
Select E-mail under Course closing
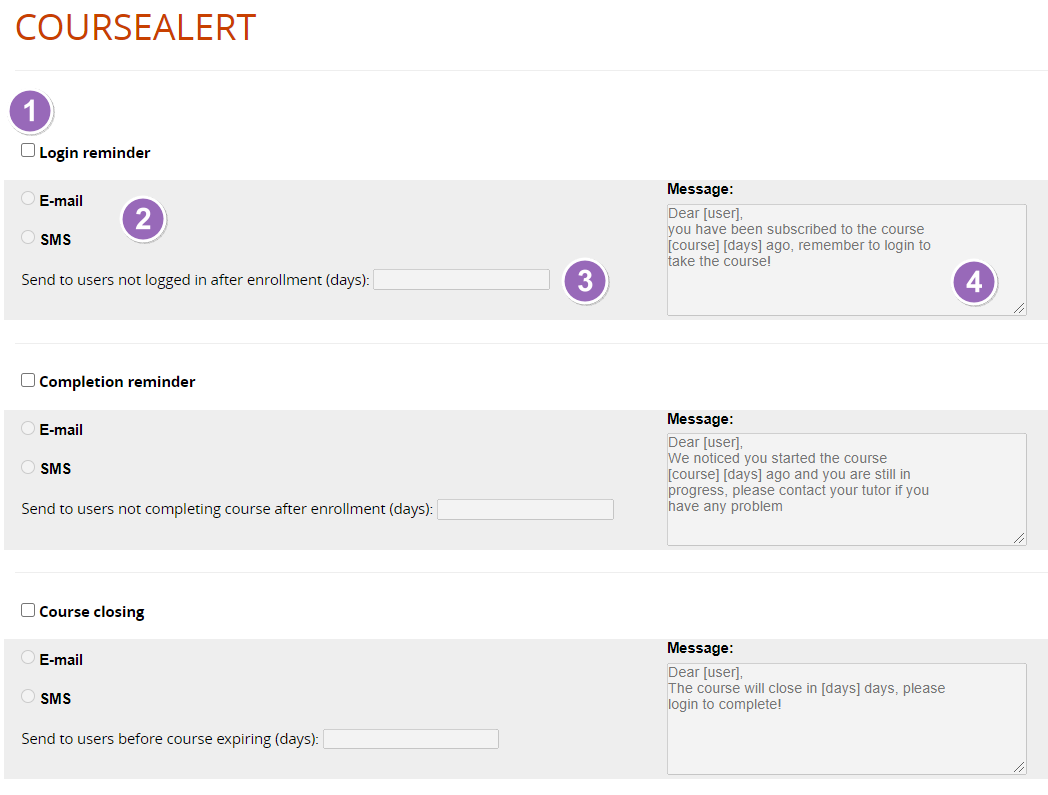(28, 657)
